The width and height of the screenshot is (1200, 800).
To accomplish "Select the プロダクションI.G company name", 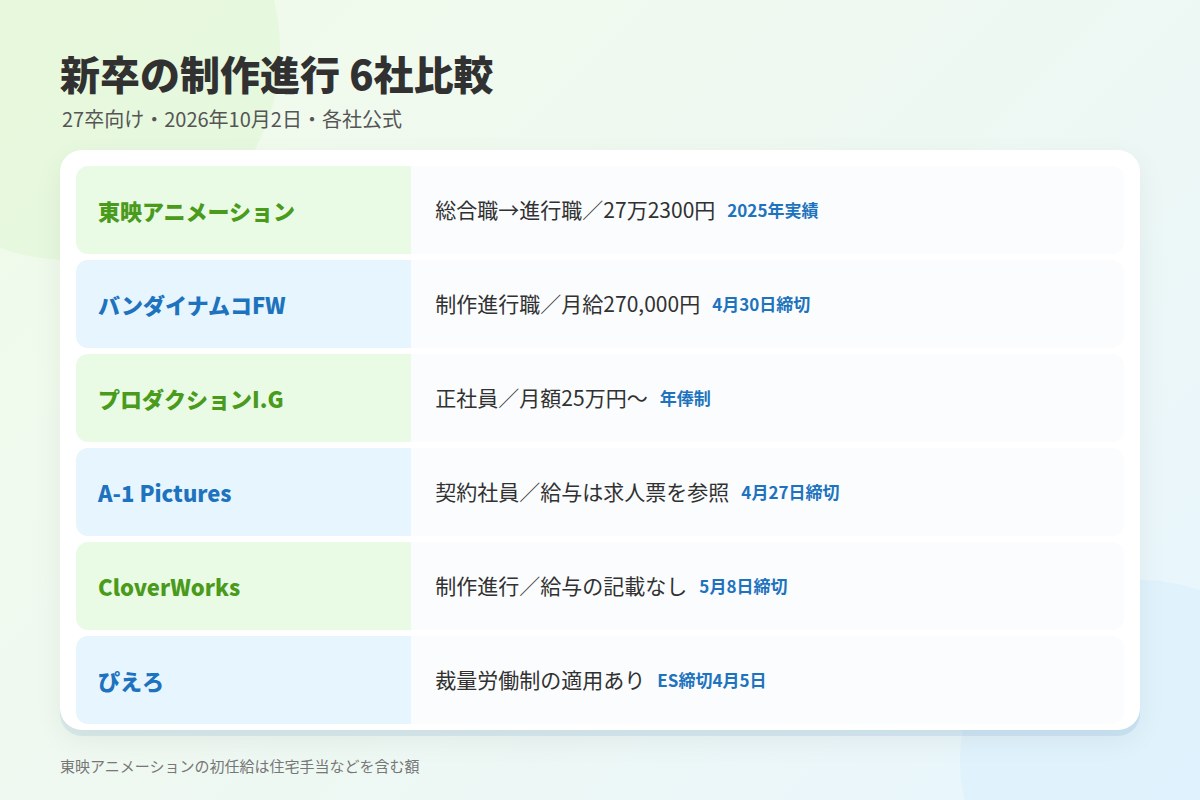I will pyautogui.click(x=191, y=400).
